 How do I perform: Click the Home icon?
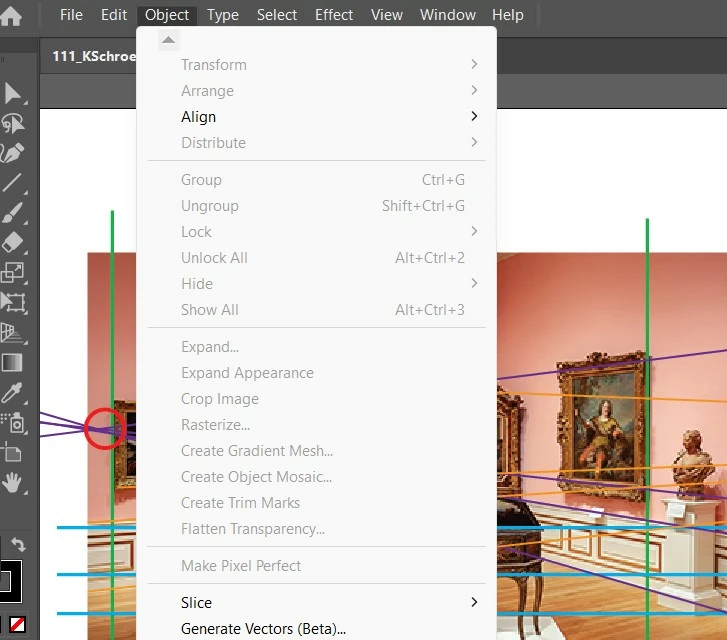click(11, 15)
